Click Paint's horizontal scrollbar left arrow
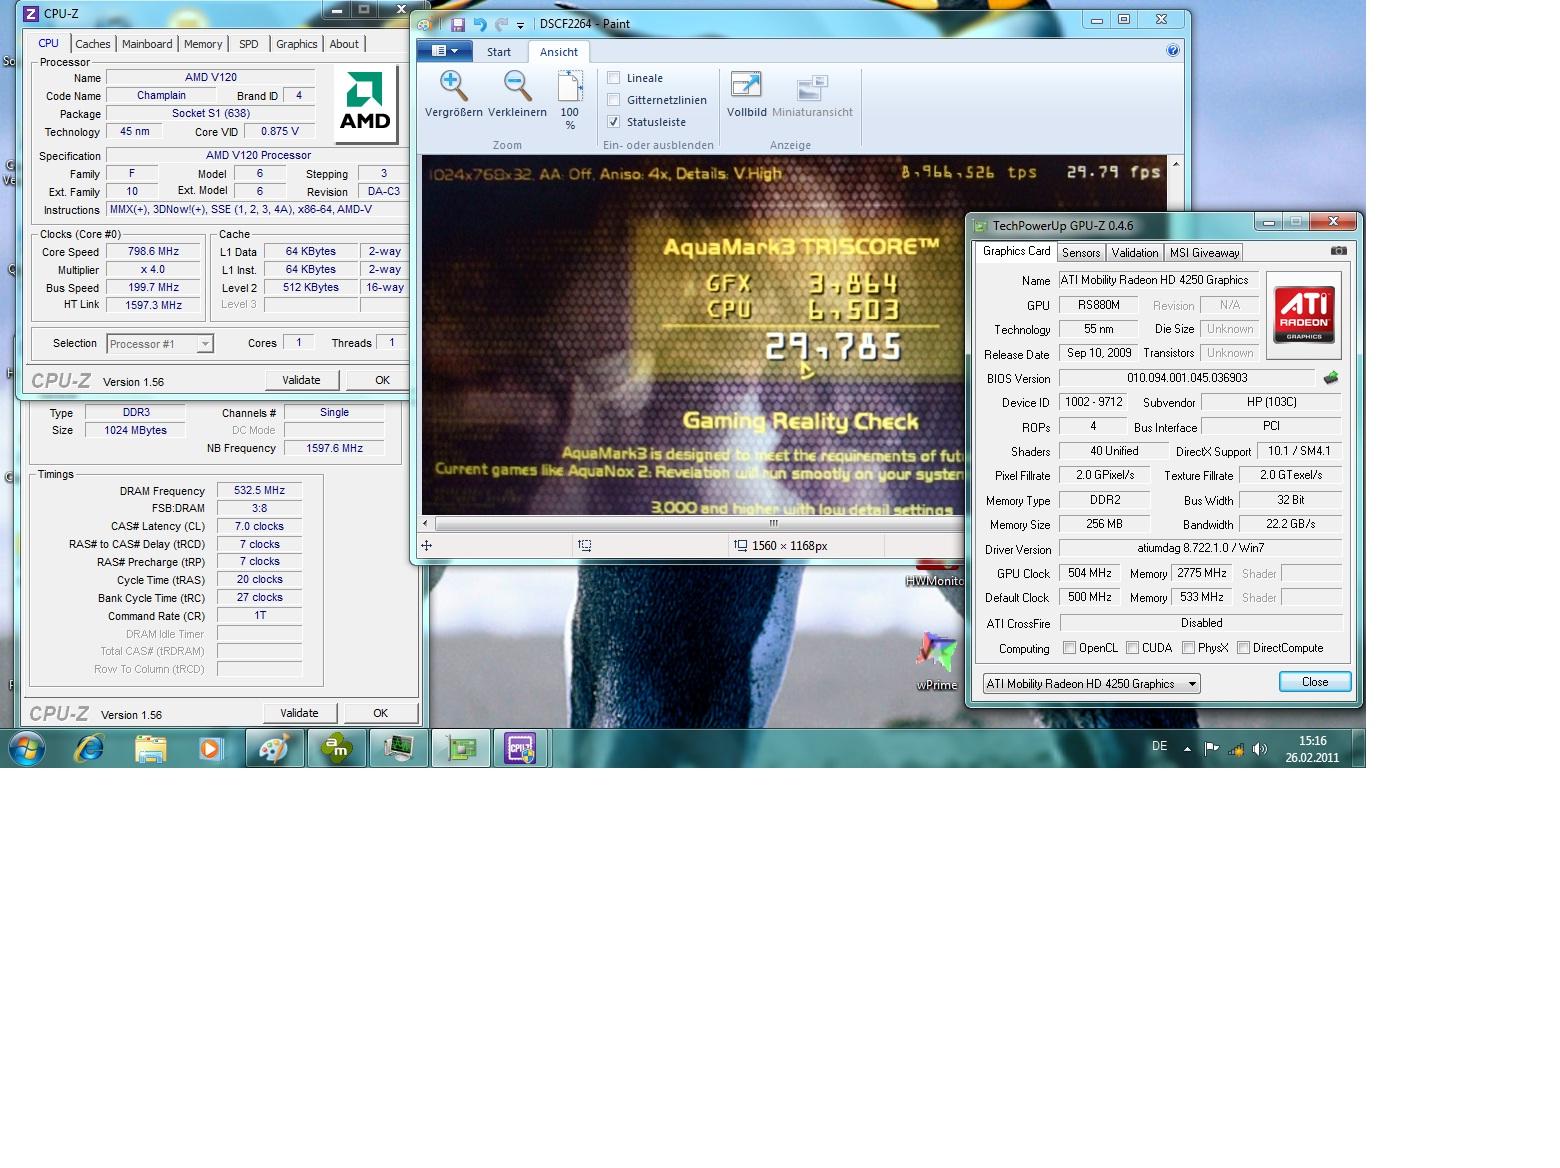 click(x=427, y=523)
